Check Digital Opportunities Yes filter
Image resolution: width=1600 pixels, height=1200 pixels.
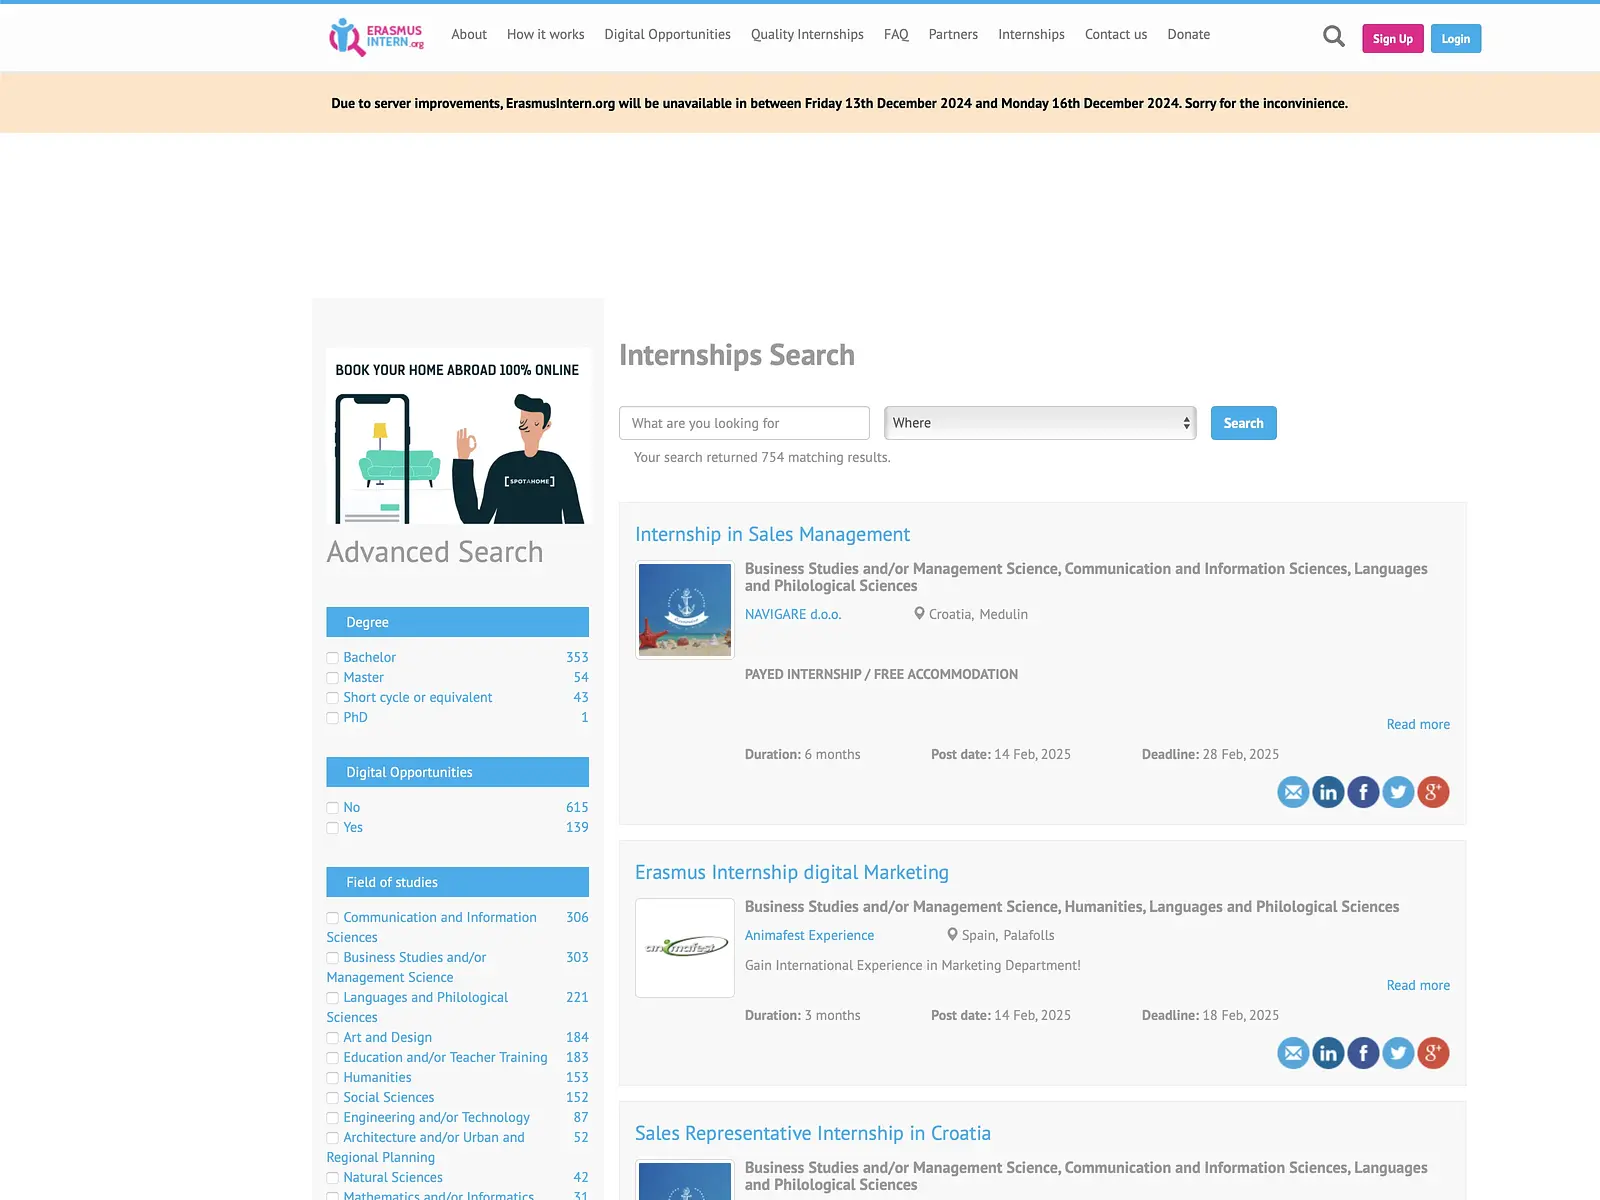pyautogui.click(x=332, y=828)
